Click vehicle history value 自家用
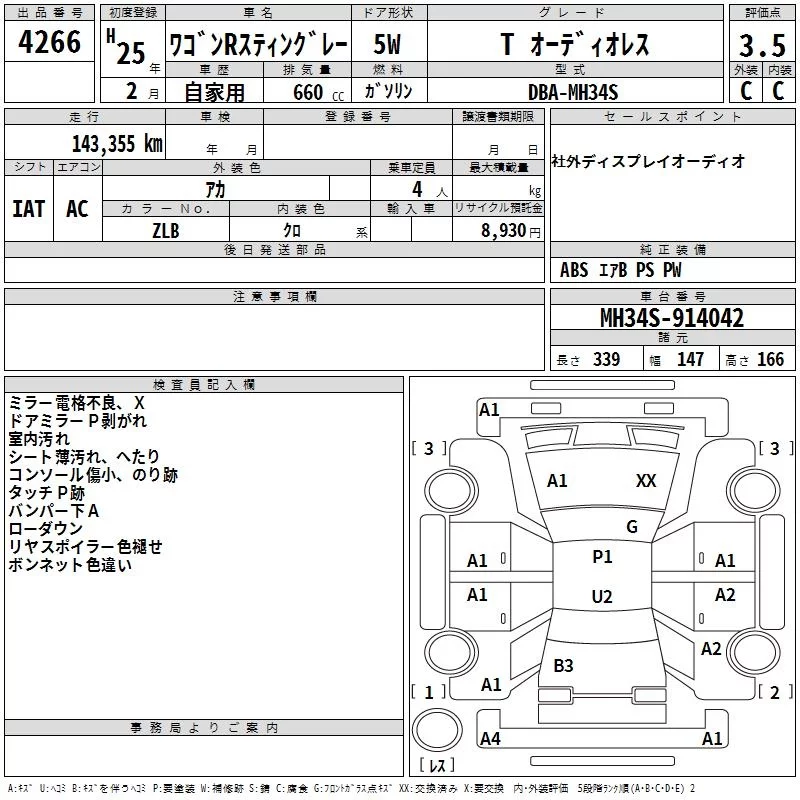Screen dimensions: 800x800 coord(214,92)
